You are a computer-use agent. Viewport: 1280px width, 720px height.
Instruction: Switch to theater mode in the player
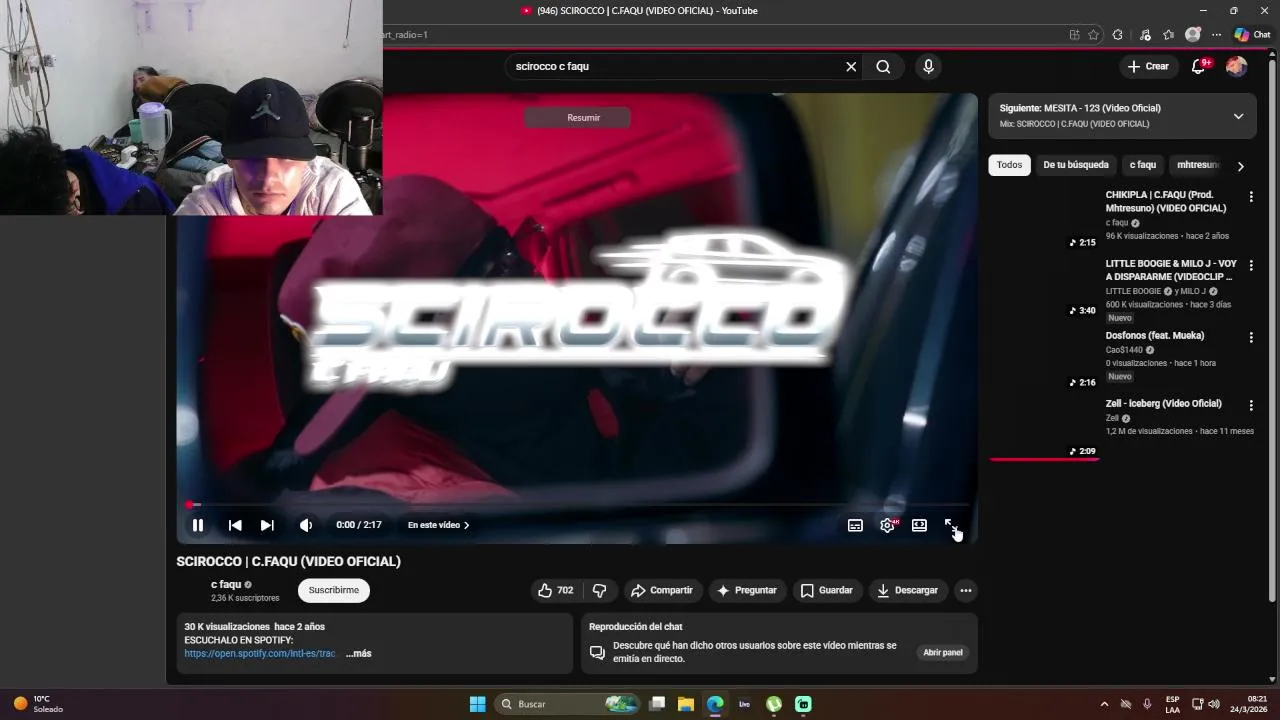(919, 525)
